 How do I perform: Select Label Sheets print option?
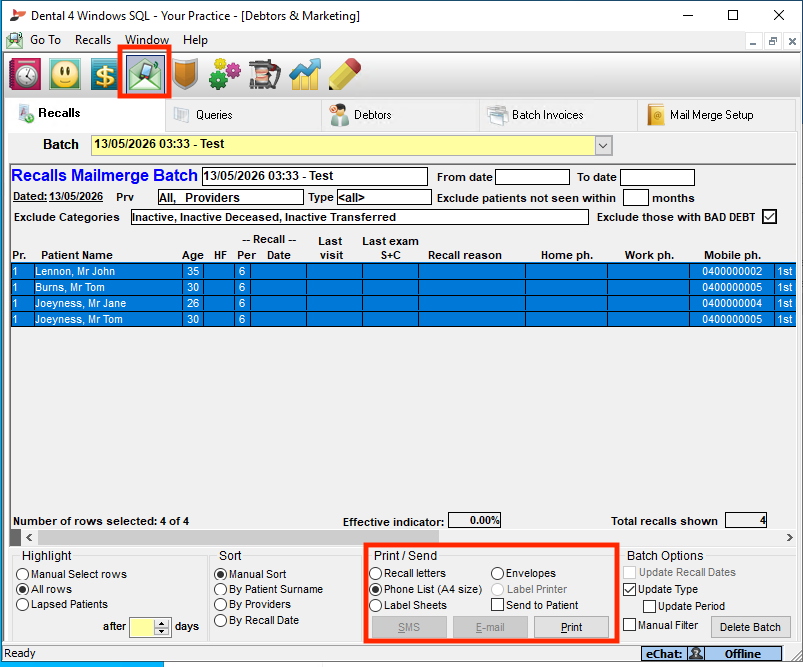point(408,606)
